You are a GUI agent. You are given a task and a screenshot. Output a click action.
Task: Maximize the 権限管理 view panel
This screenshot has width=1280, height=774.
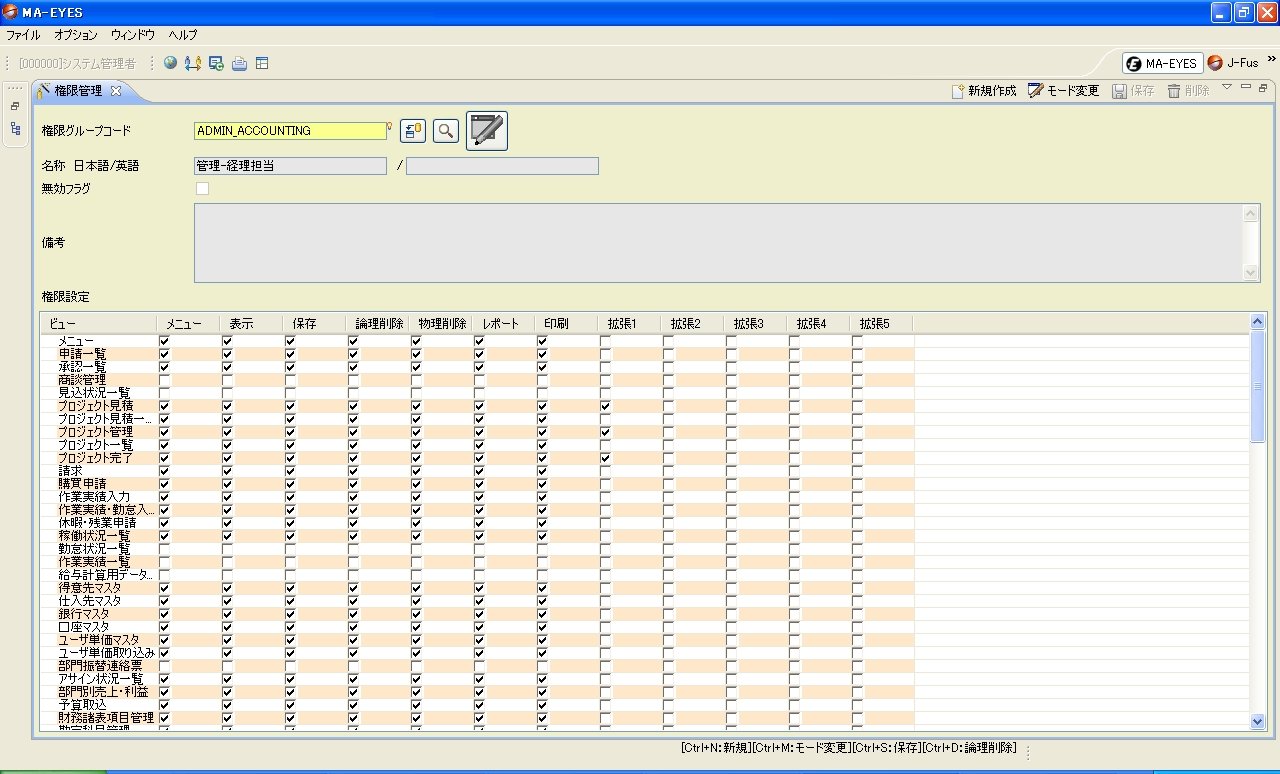(x=1262, y=88)
